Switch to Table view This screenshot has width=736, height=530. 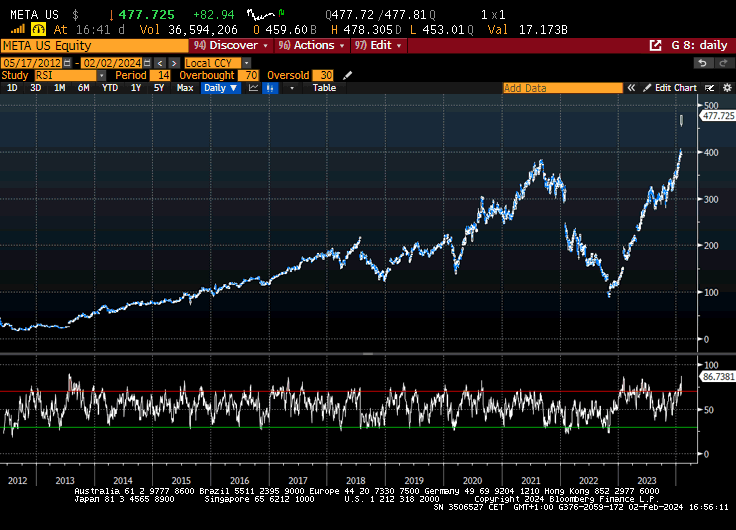point(324,88)
